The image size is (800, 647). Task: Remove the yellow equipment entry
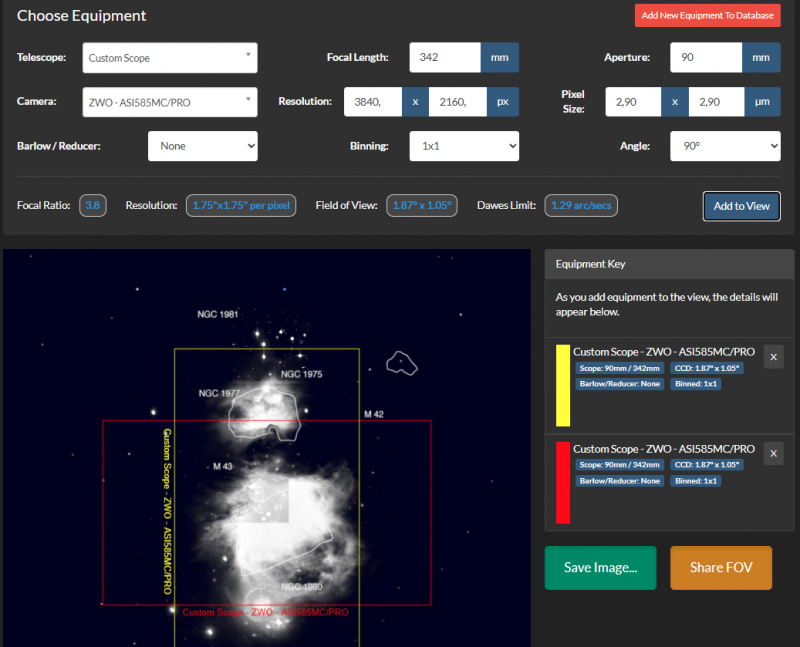tap(773, 357)
